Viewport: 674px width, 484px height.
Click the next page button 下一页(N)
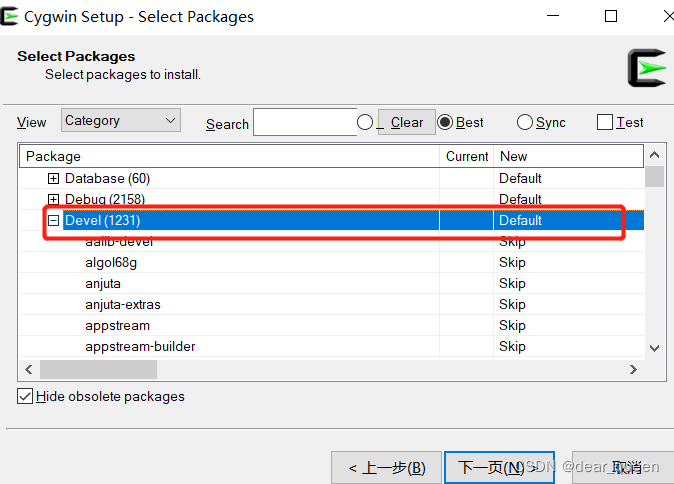(490, 467)
